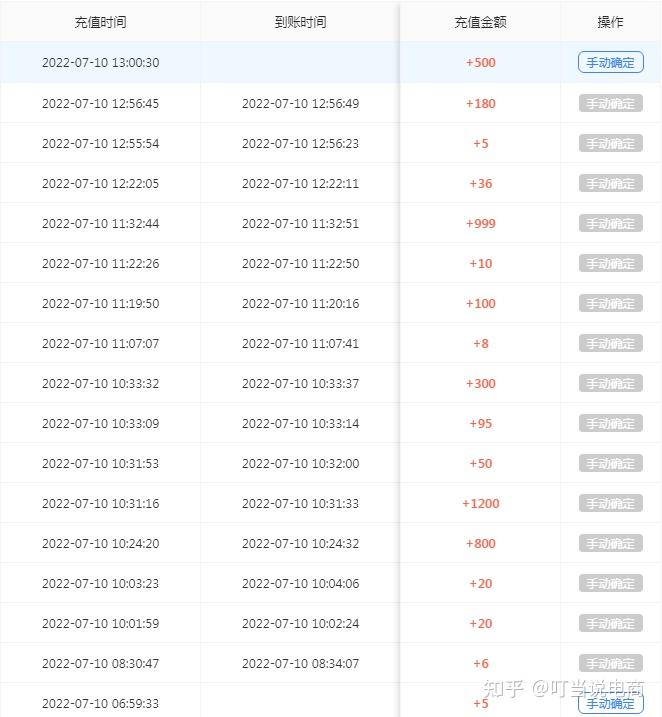The height and width of the screenshot is (717, 662).
Task: Select recharge time 2022-07-10 13:00:30 cell
Action: (100, 63)
